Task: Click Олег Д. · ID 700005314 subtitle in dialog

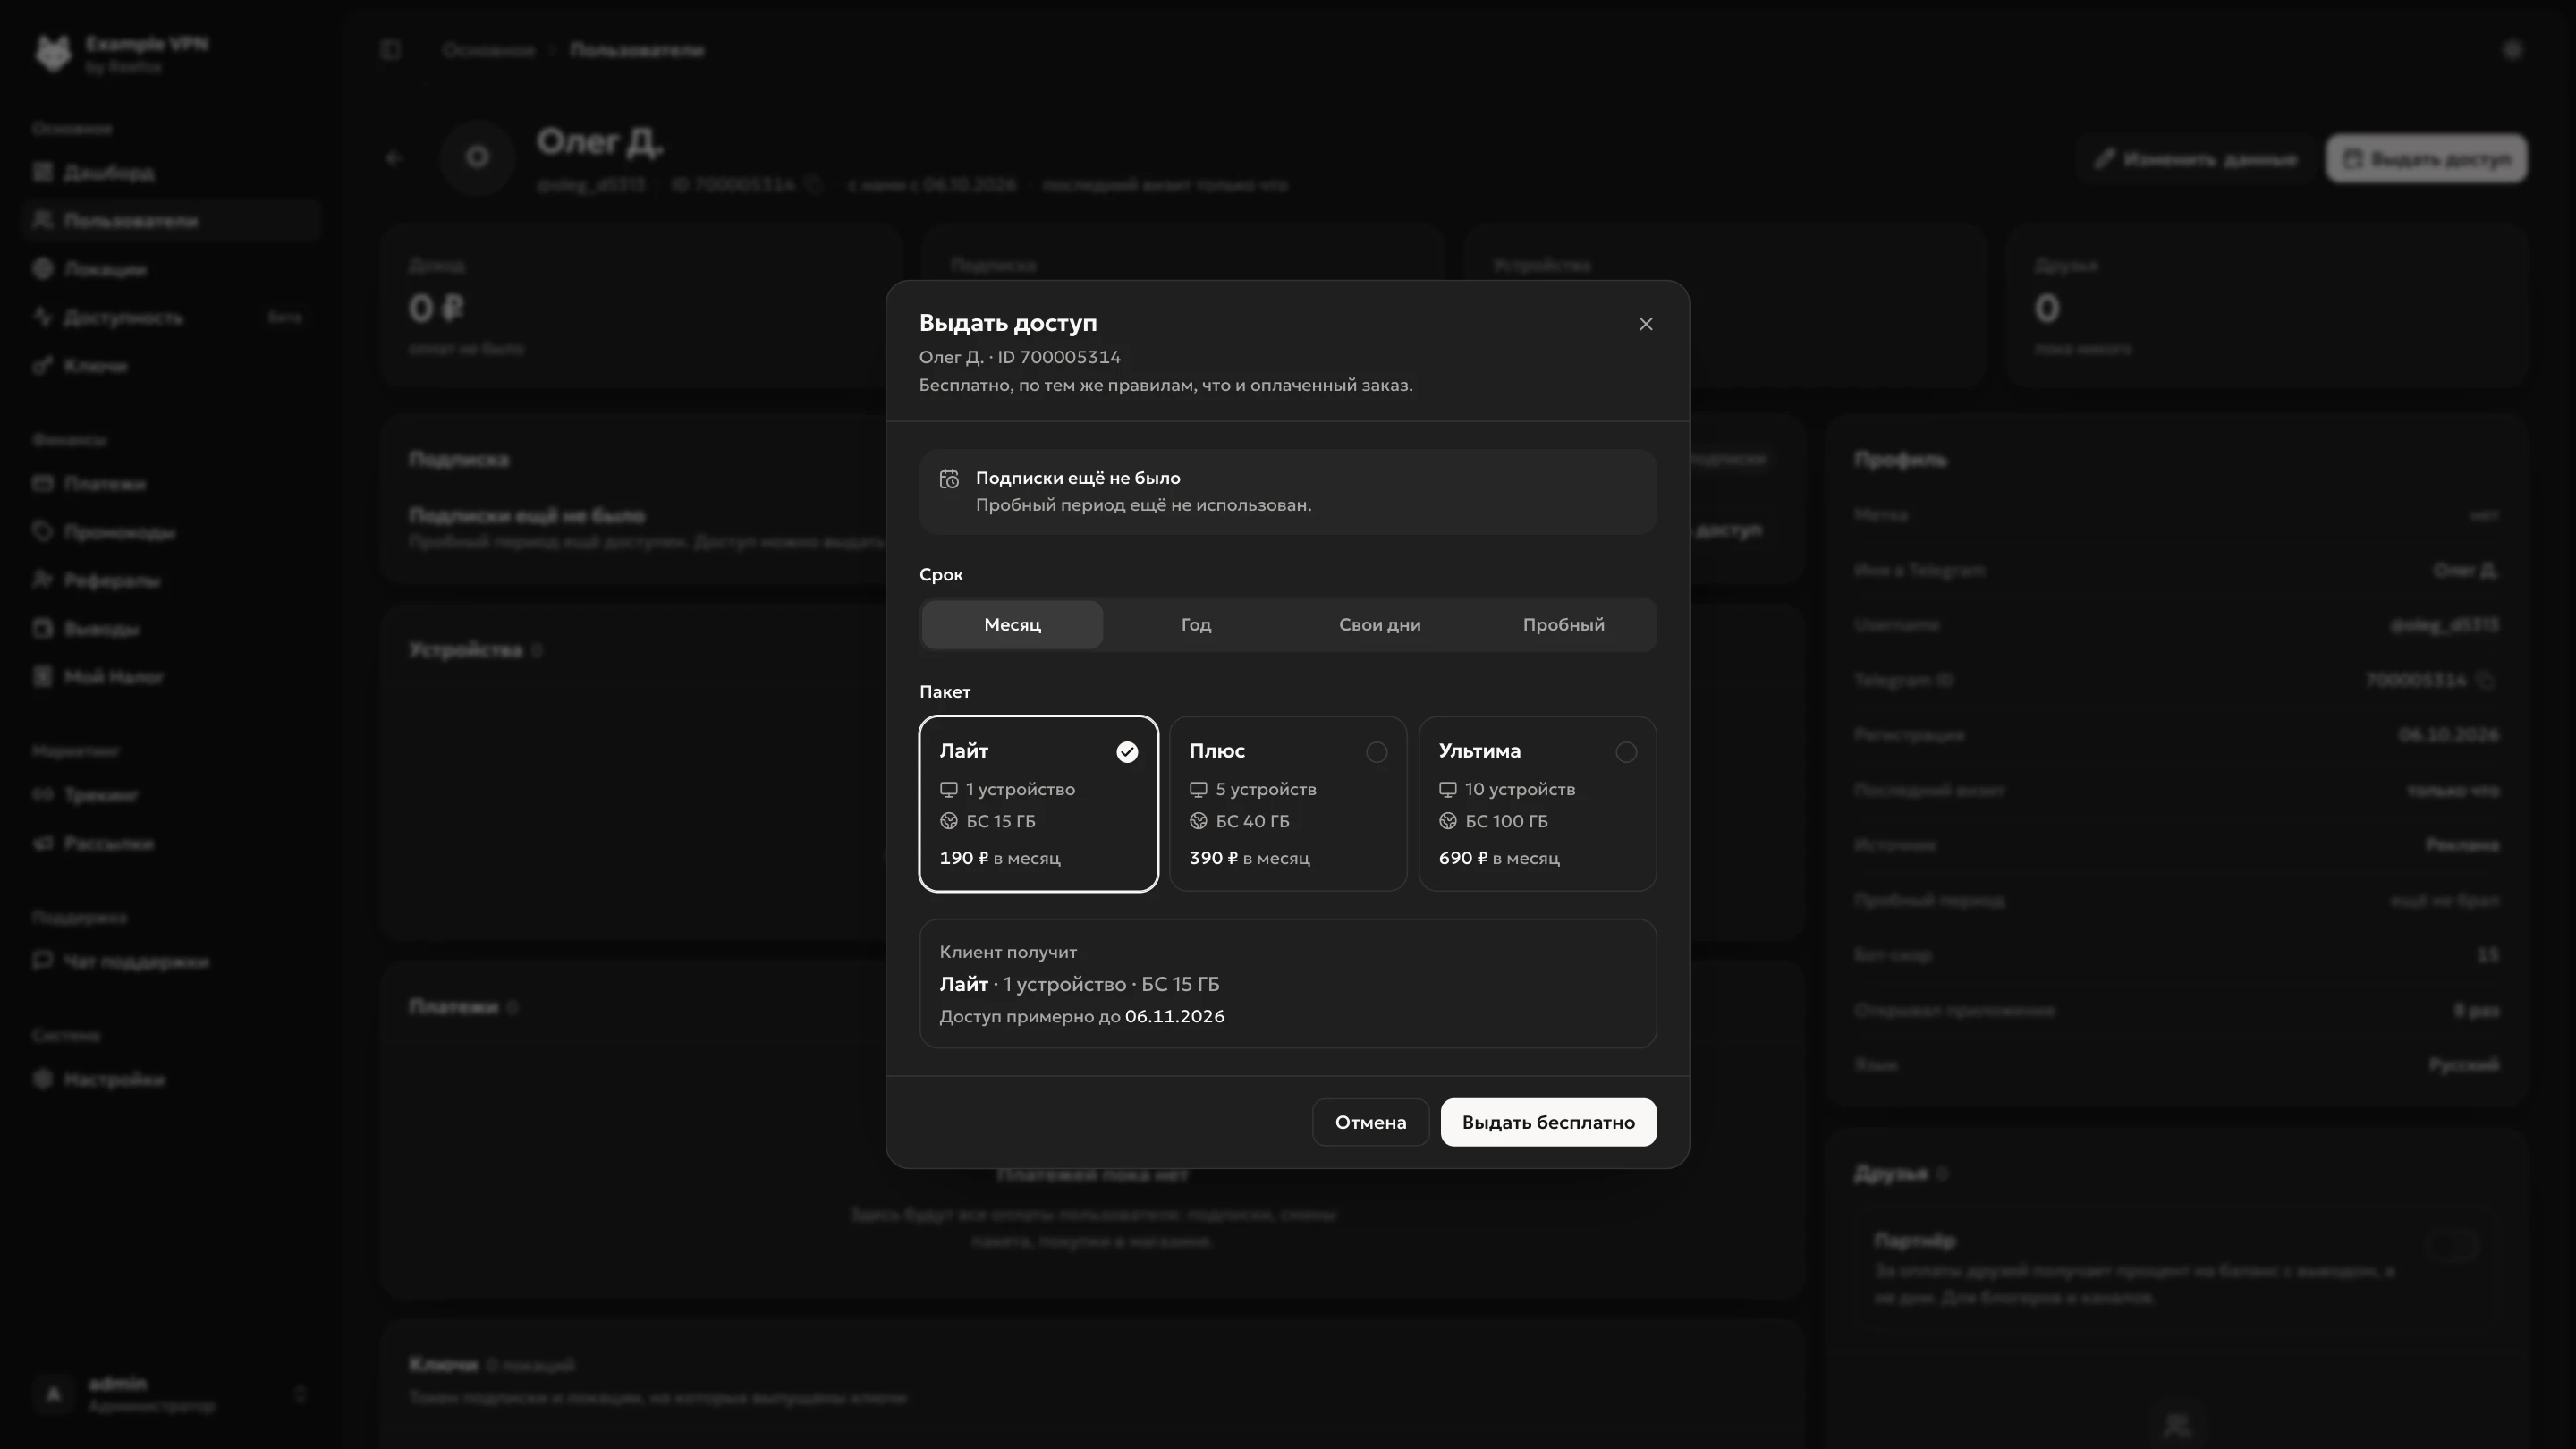Action: click(1019, 357)
